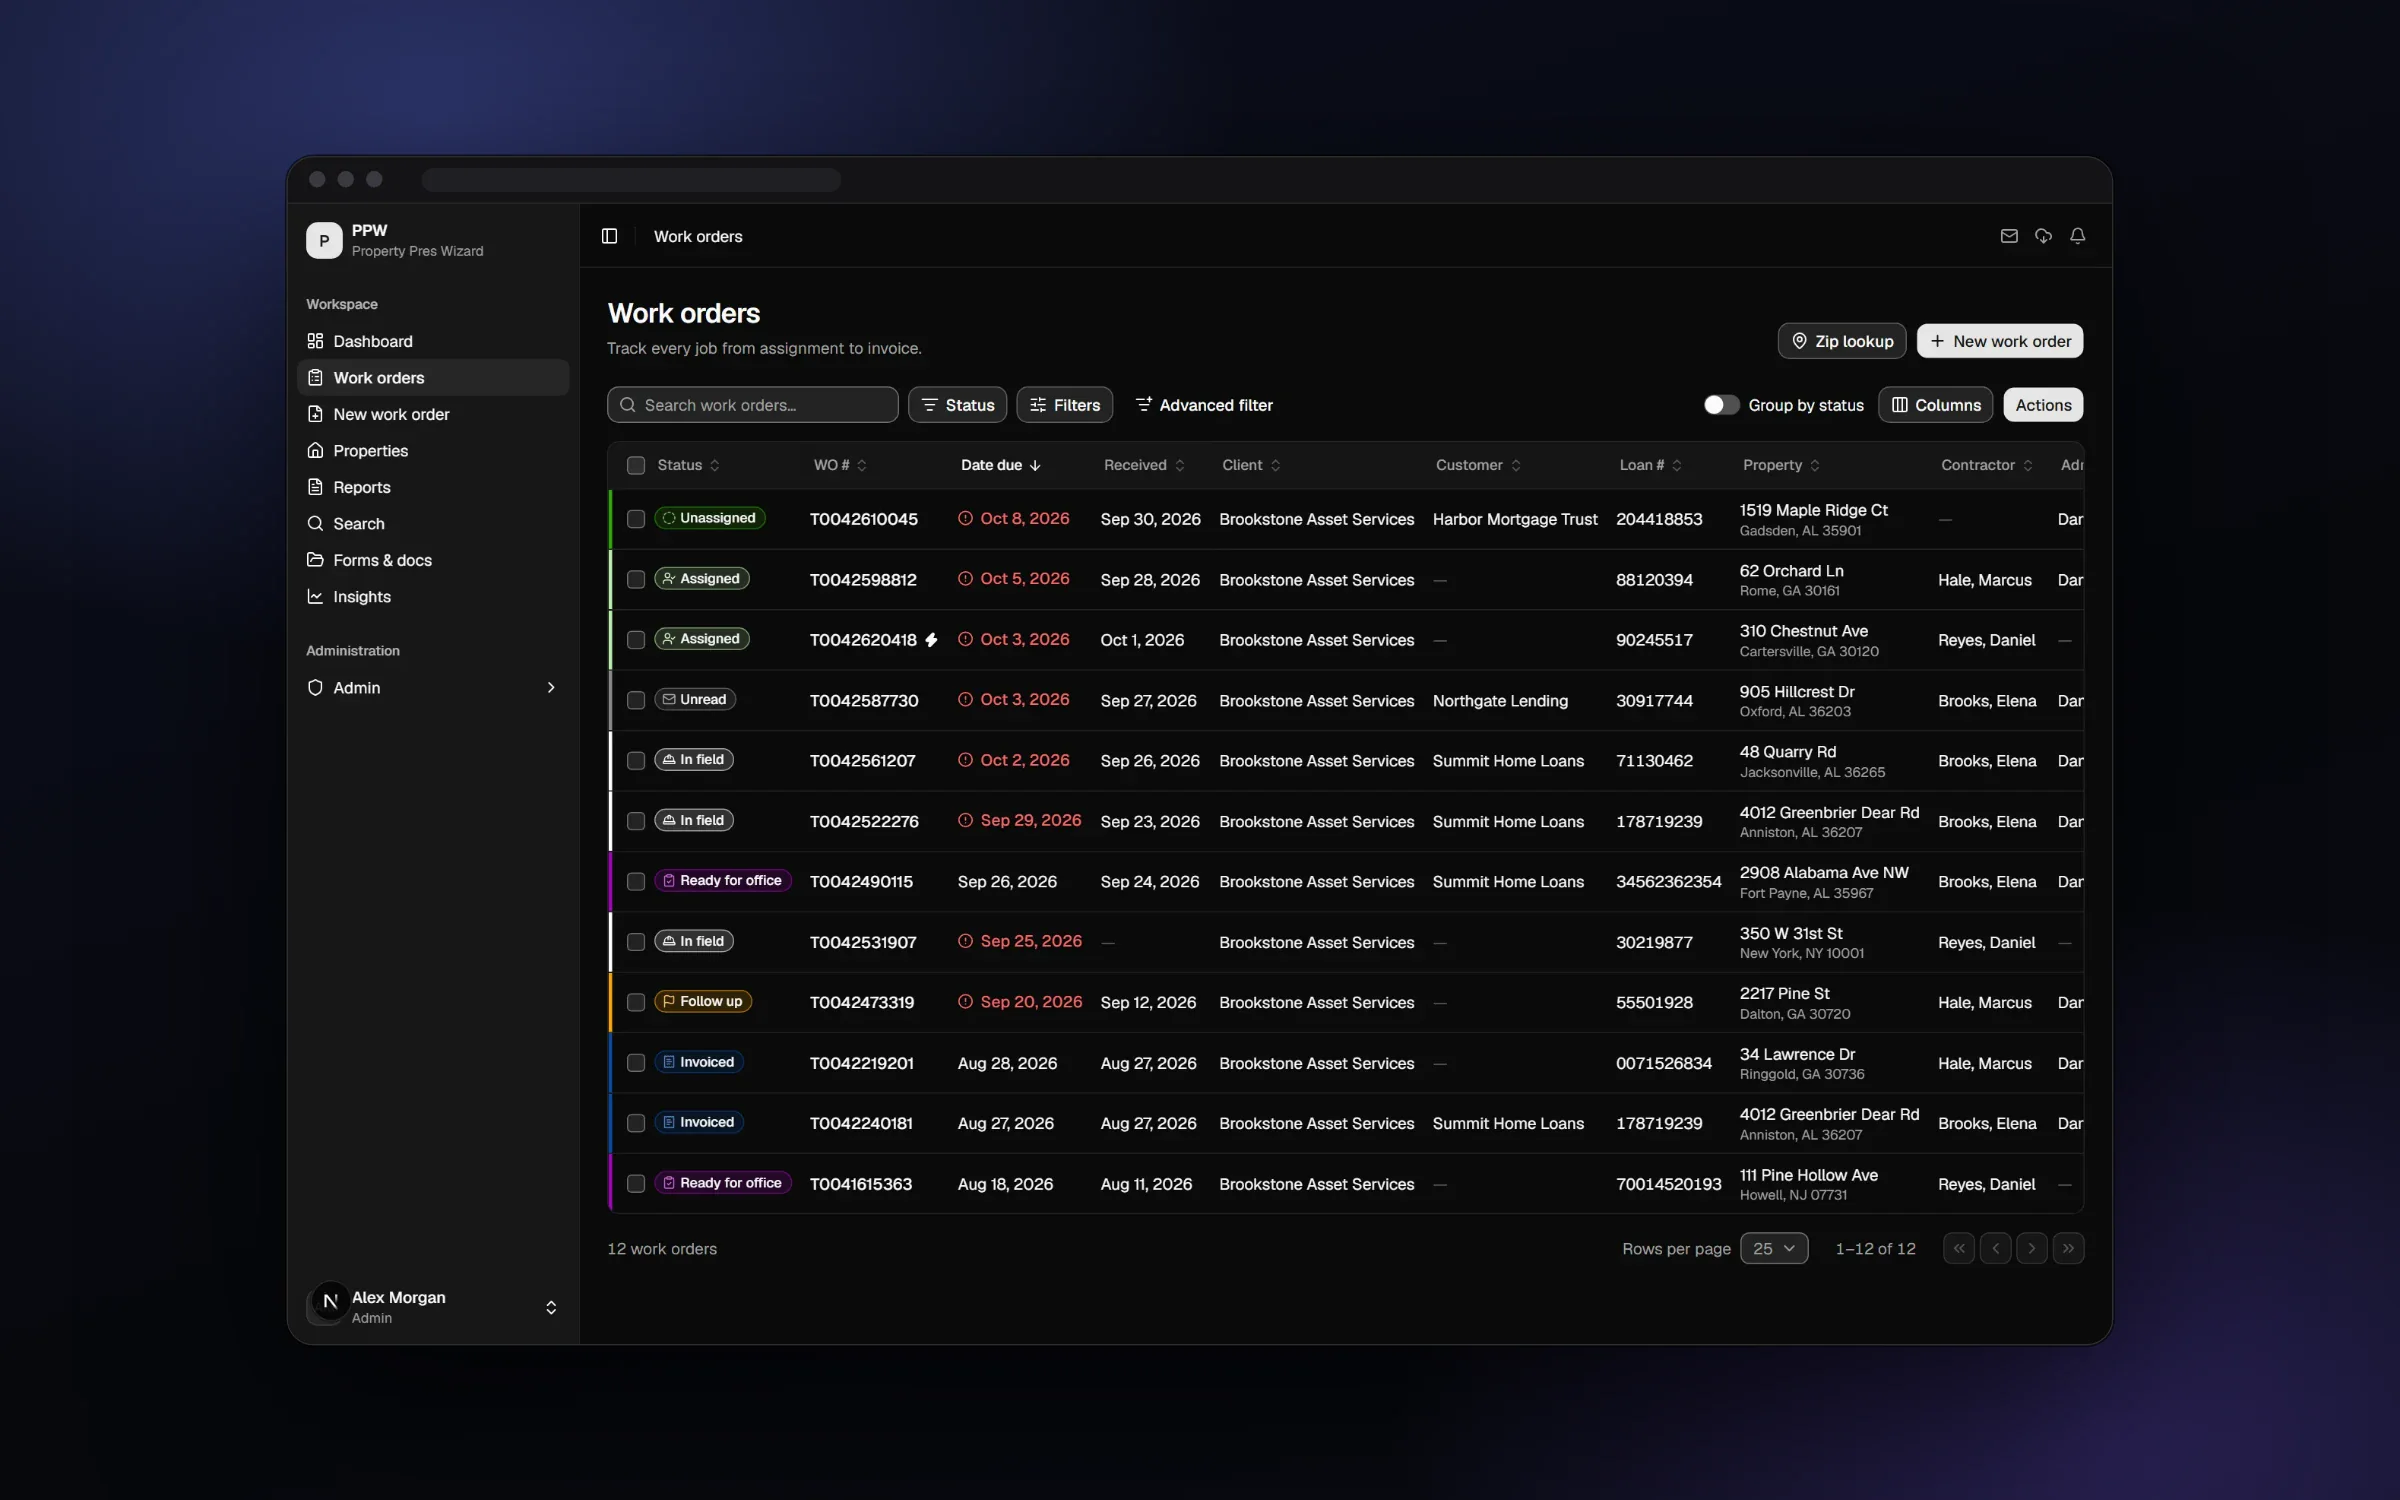Go to next page arrow

2031,1248
